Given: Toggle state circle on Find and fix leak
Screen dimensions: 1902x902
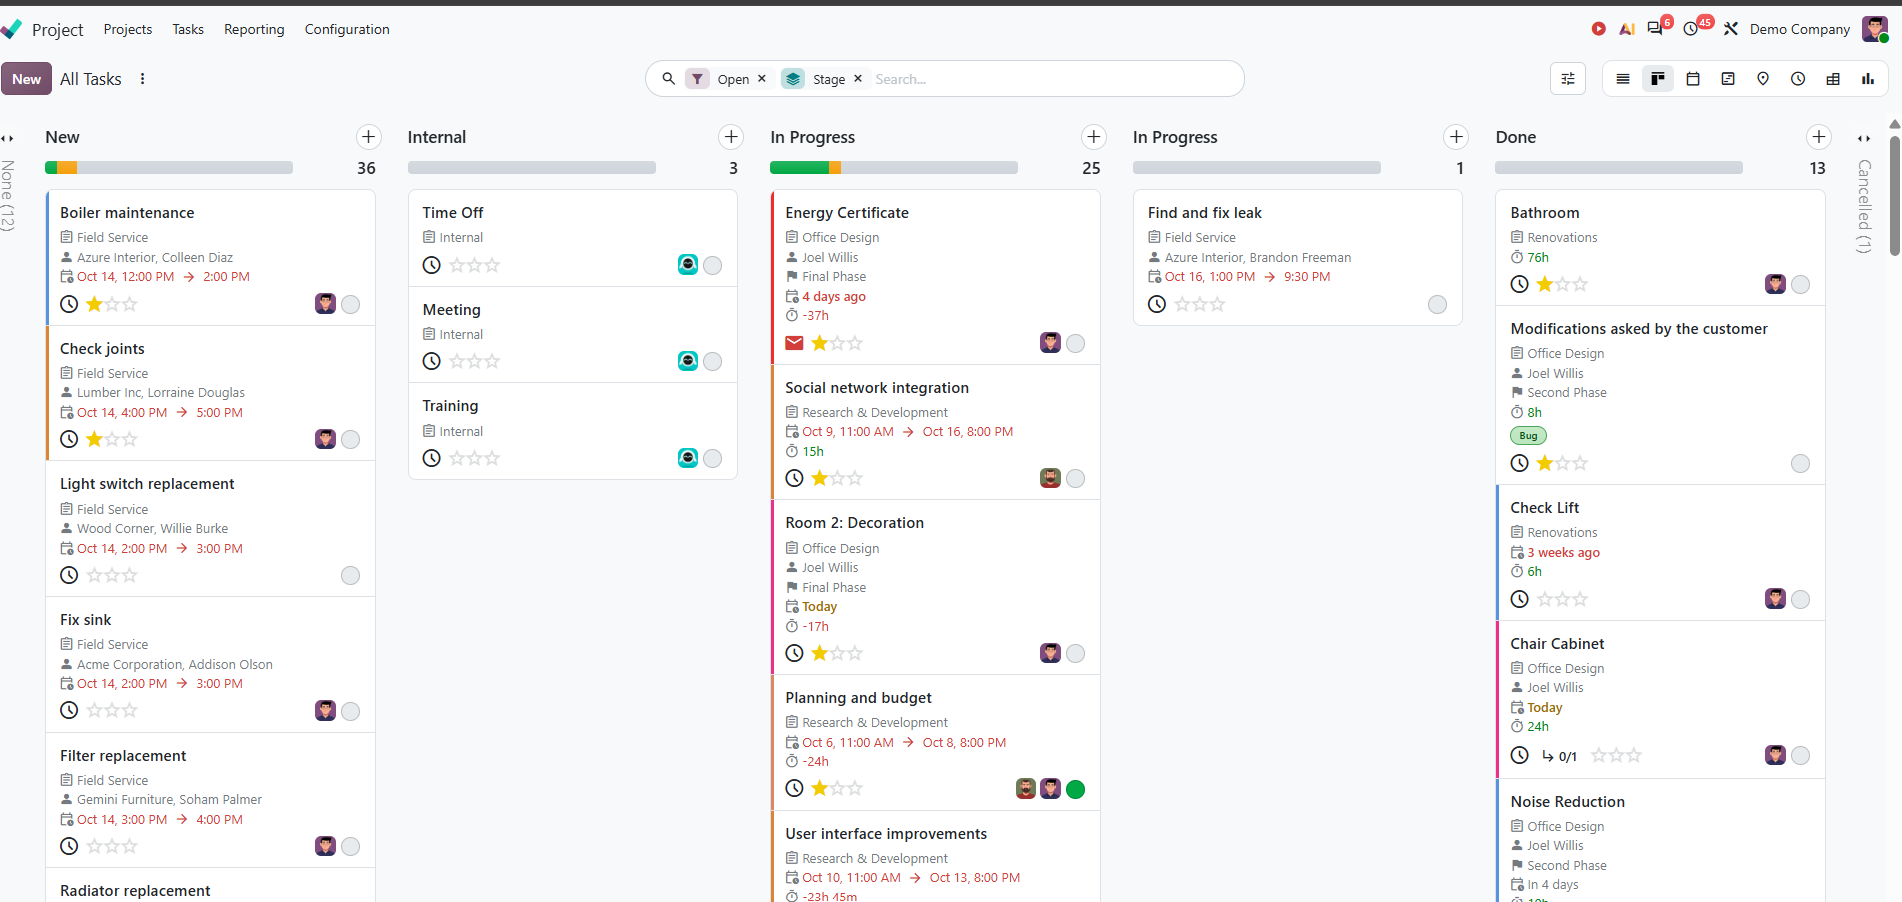Looking at the screenshot, I should pyautogui.click(x=1438, y=304).
